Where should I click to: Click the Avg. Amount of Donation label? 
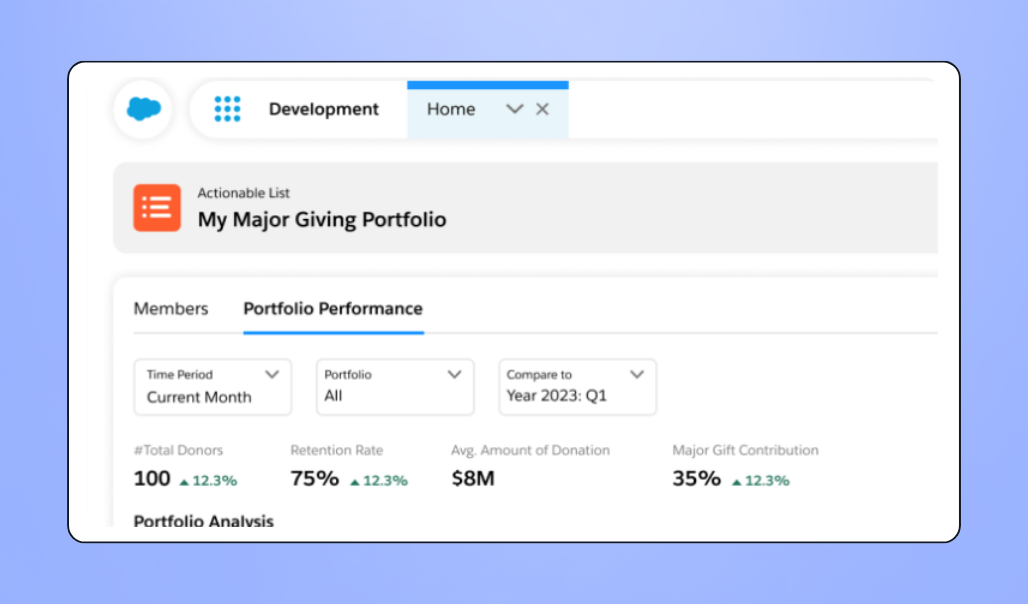530,450
